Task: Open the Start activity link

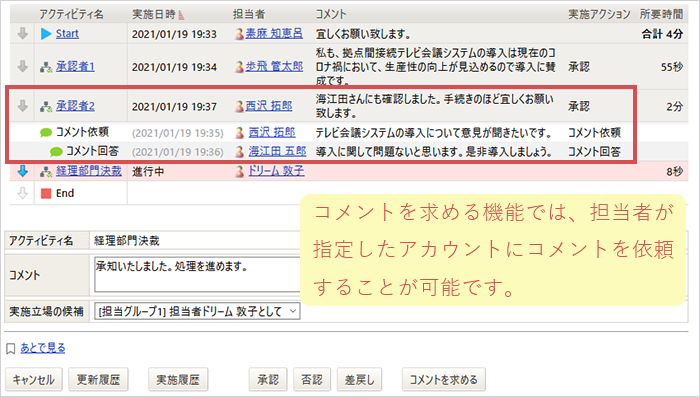Action: [x=67, y=33]
